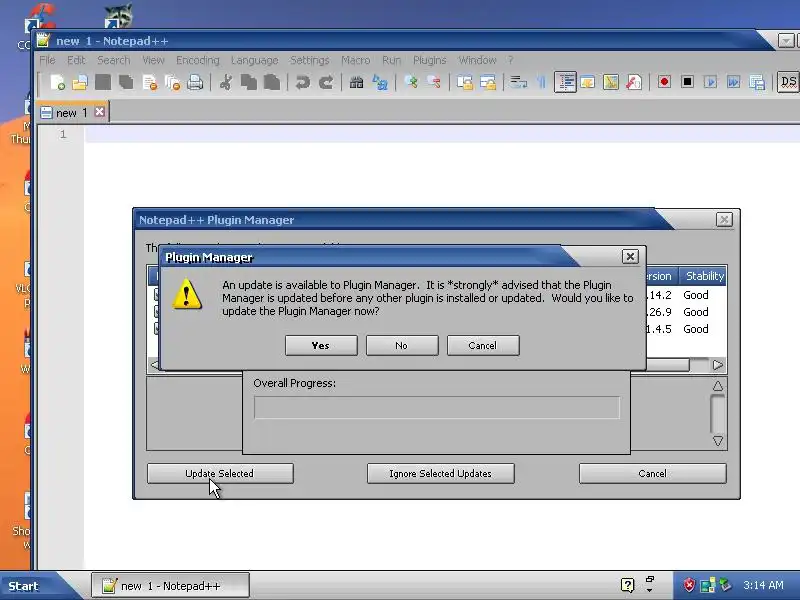Image resolution: width=800 pixels, height=600 pixels.
Task: Click the Undo arrow icon
Action: [303, 82]
